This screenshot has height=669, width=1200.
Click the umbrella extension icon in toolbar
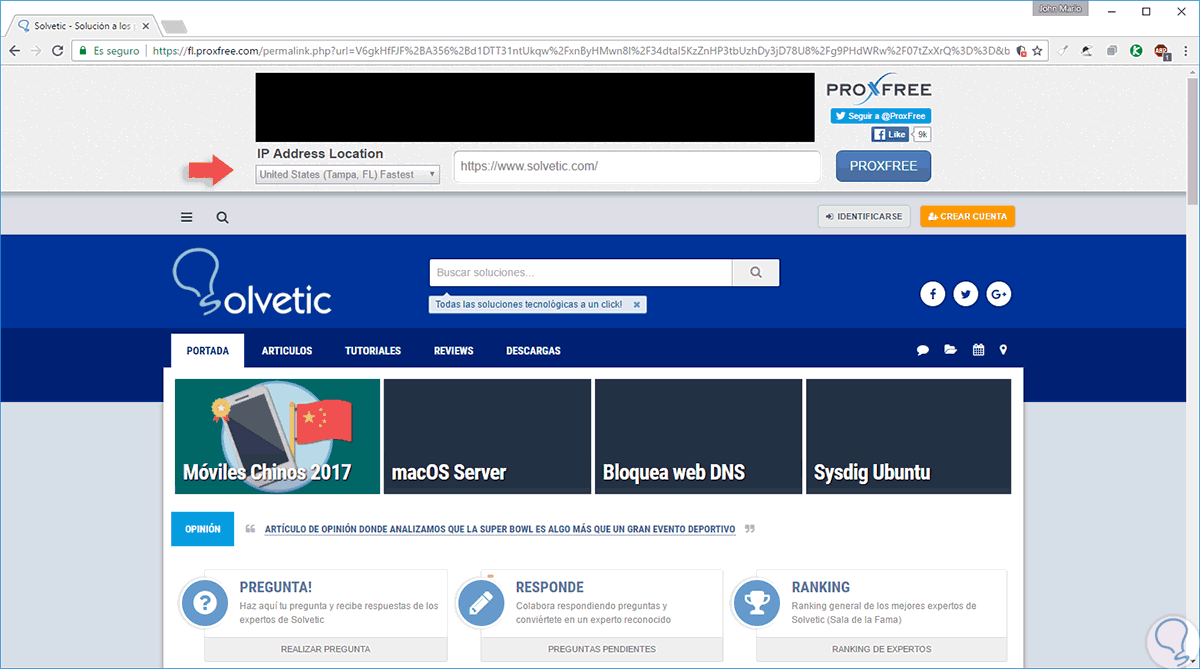click(x=1087, y=50)
